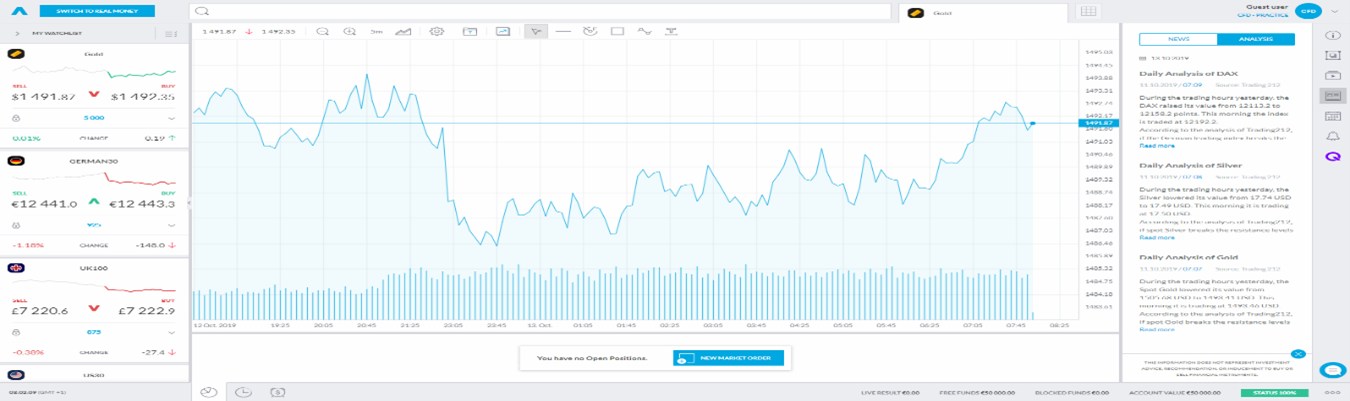Screen dimensions: 1350x401
Task: Toggle the multi-chart grid layout
Action: (x=1088, y=11)
